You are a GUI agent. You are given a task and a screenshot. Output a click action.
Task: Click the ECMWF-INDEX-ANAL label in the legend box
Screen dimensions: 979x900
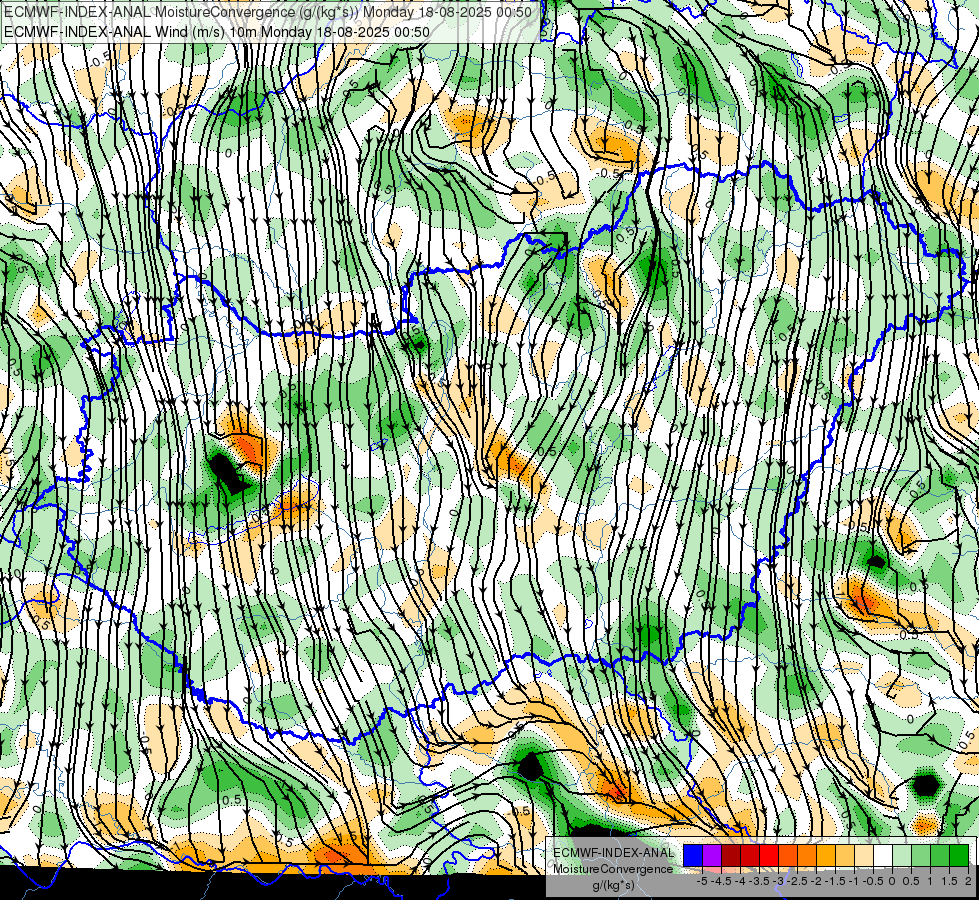tap(614, 853)
